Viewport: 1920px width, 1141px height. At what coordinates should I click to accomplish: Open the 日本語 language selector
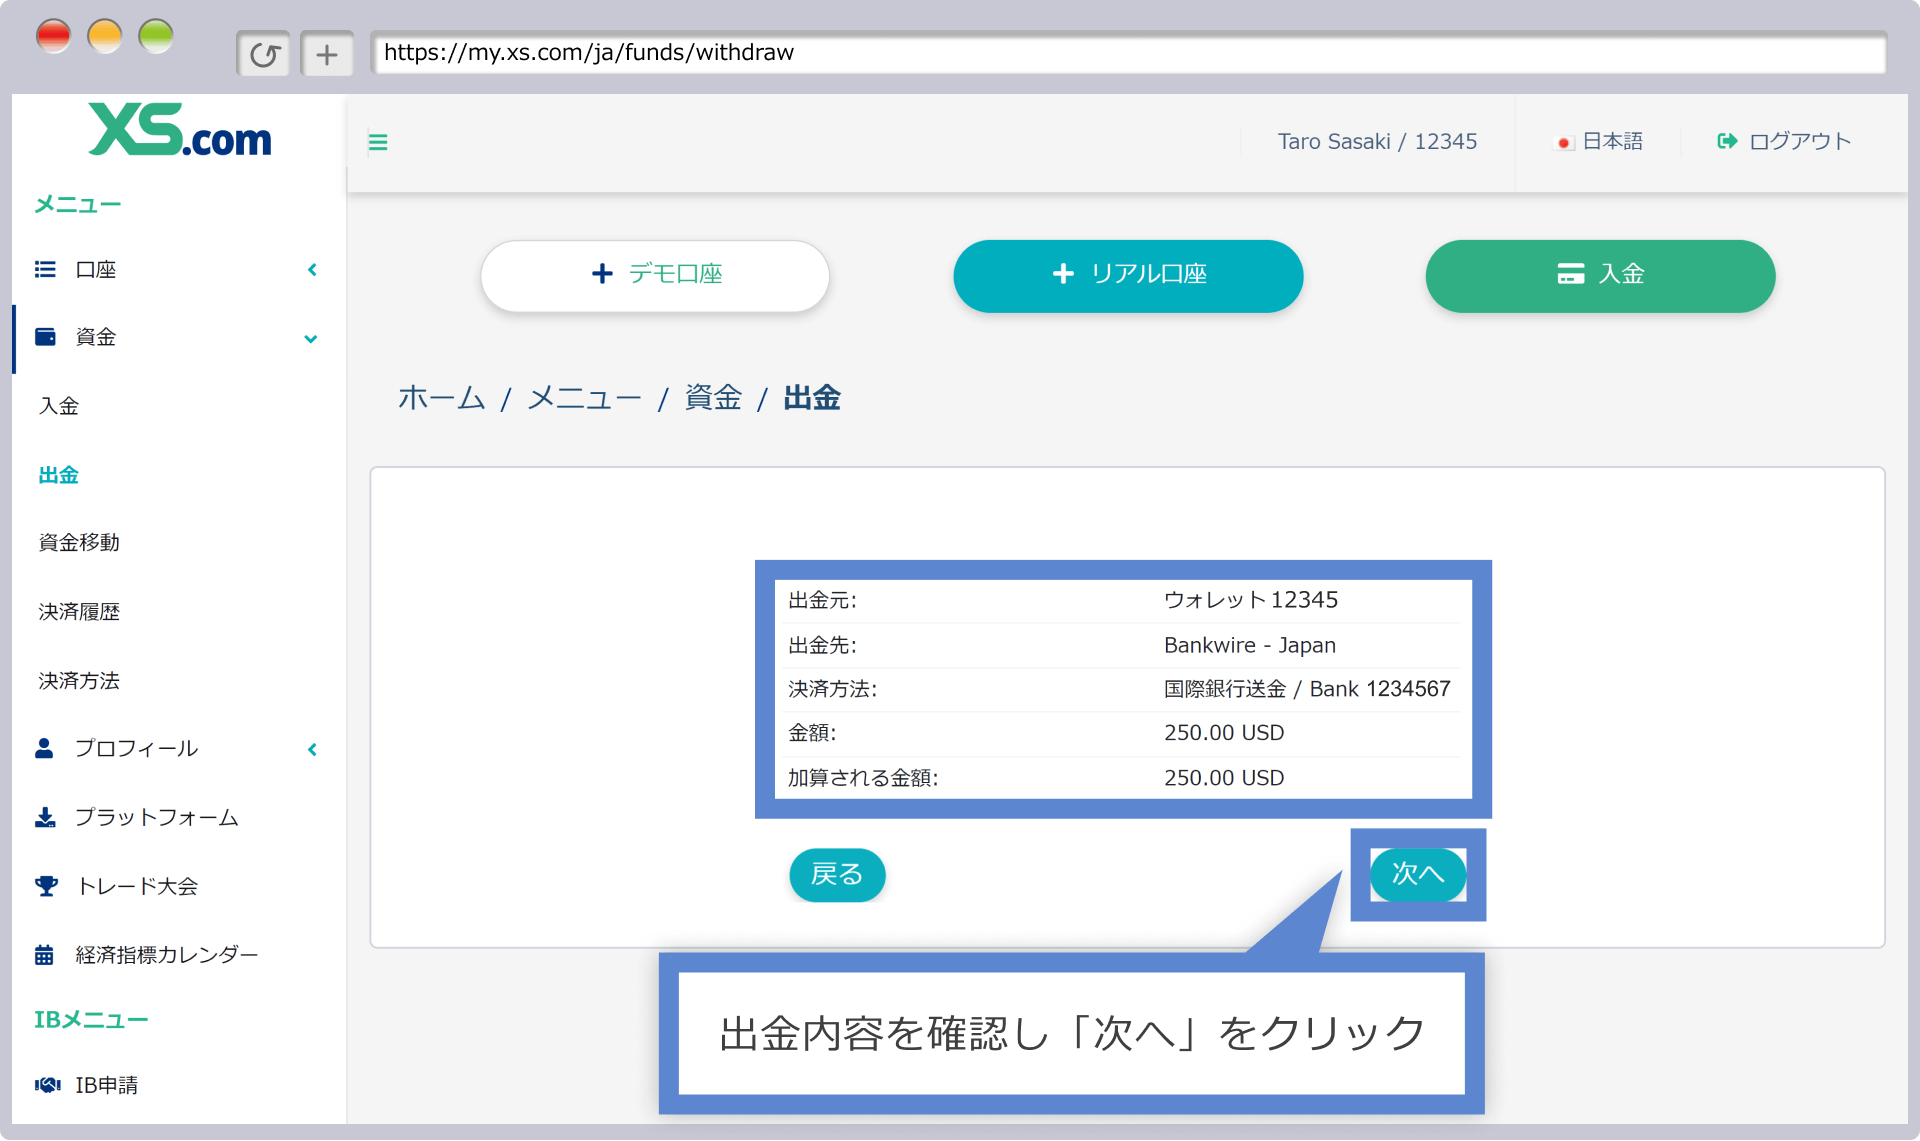click(x=1599, y=142)
